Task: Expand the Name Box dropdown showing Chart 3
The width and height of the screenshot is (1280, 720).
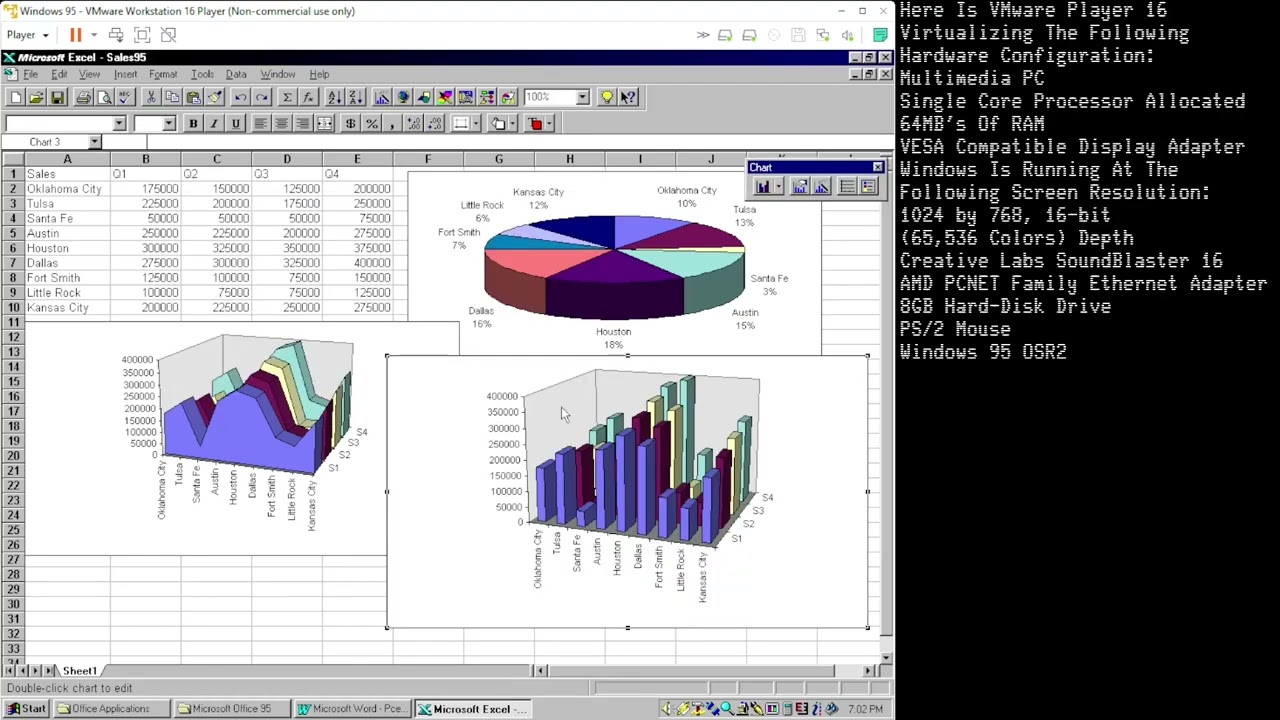Action: (x=94, y=142)
